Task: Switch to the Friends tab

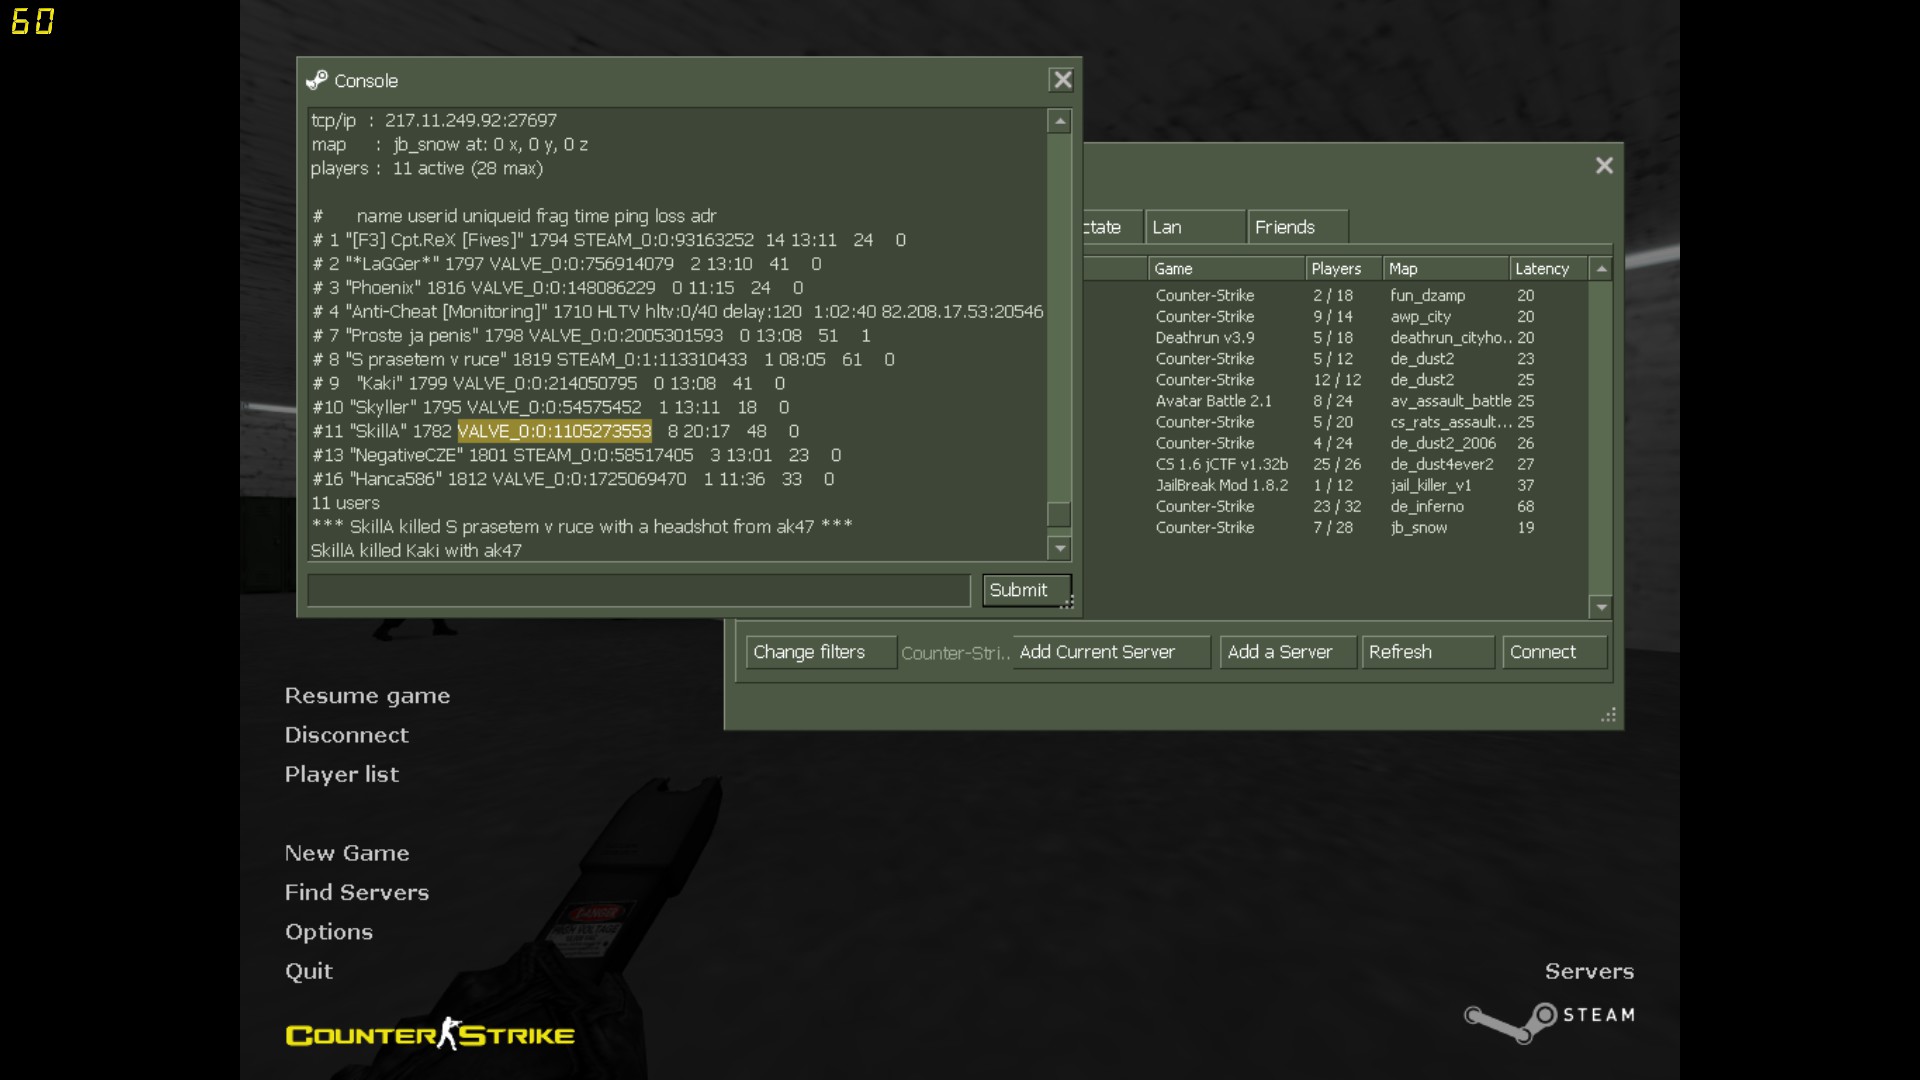Action: (x=1298, y=227)
